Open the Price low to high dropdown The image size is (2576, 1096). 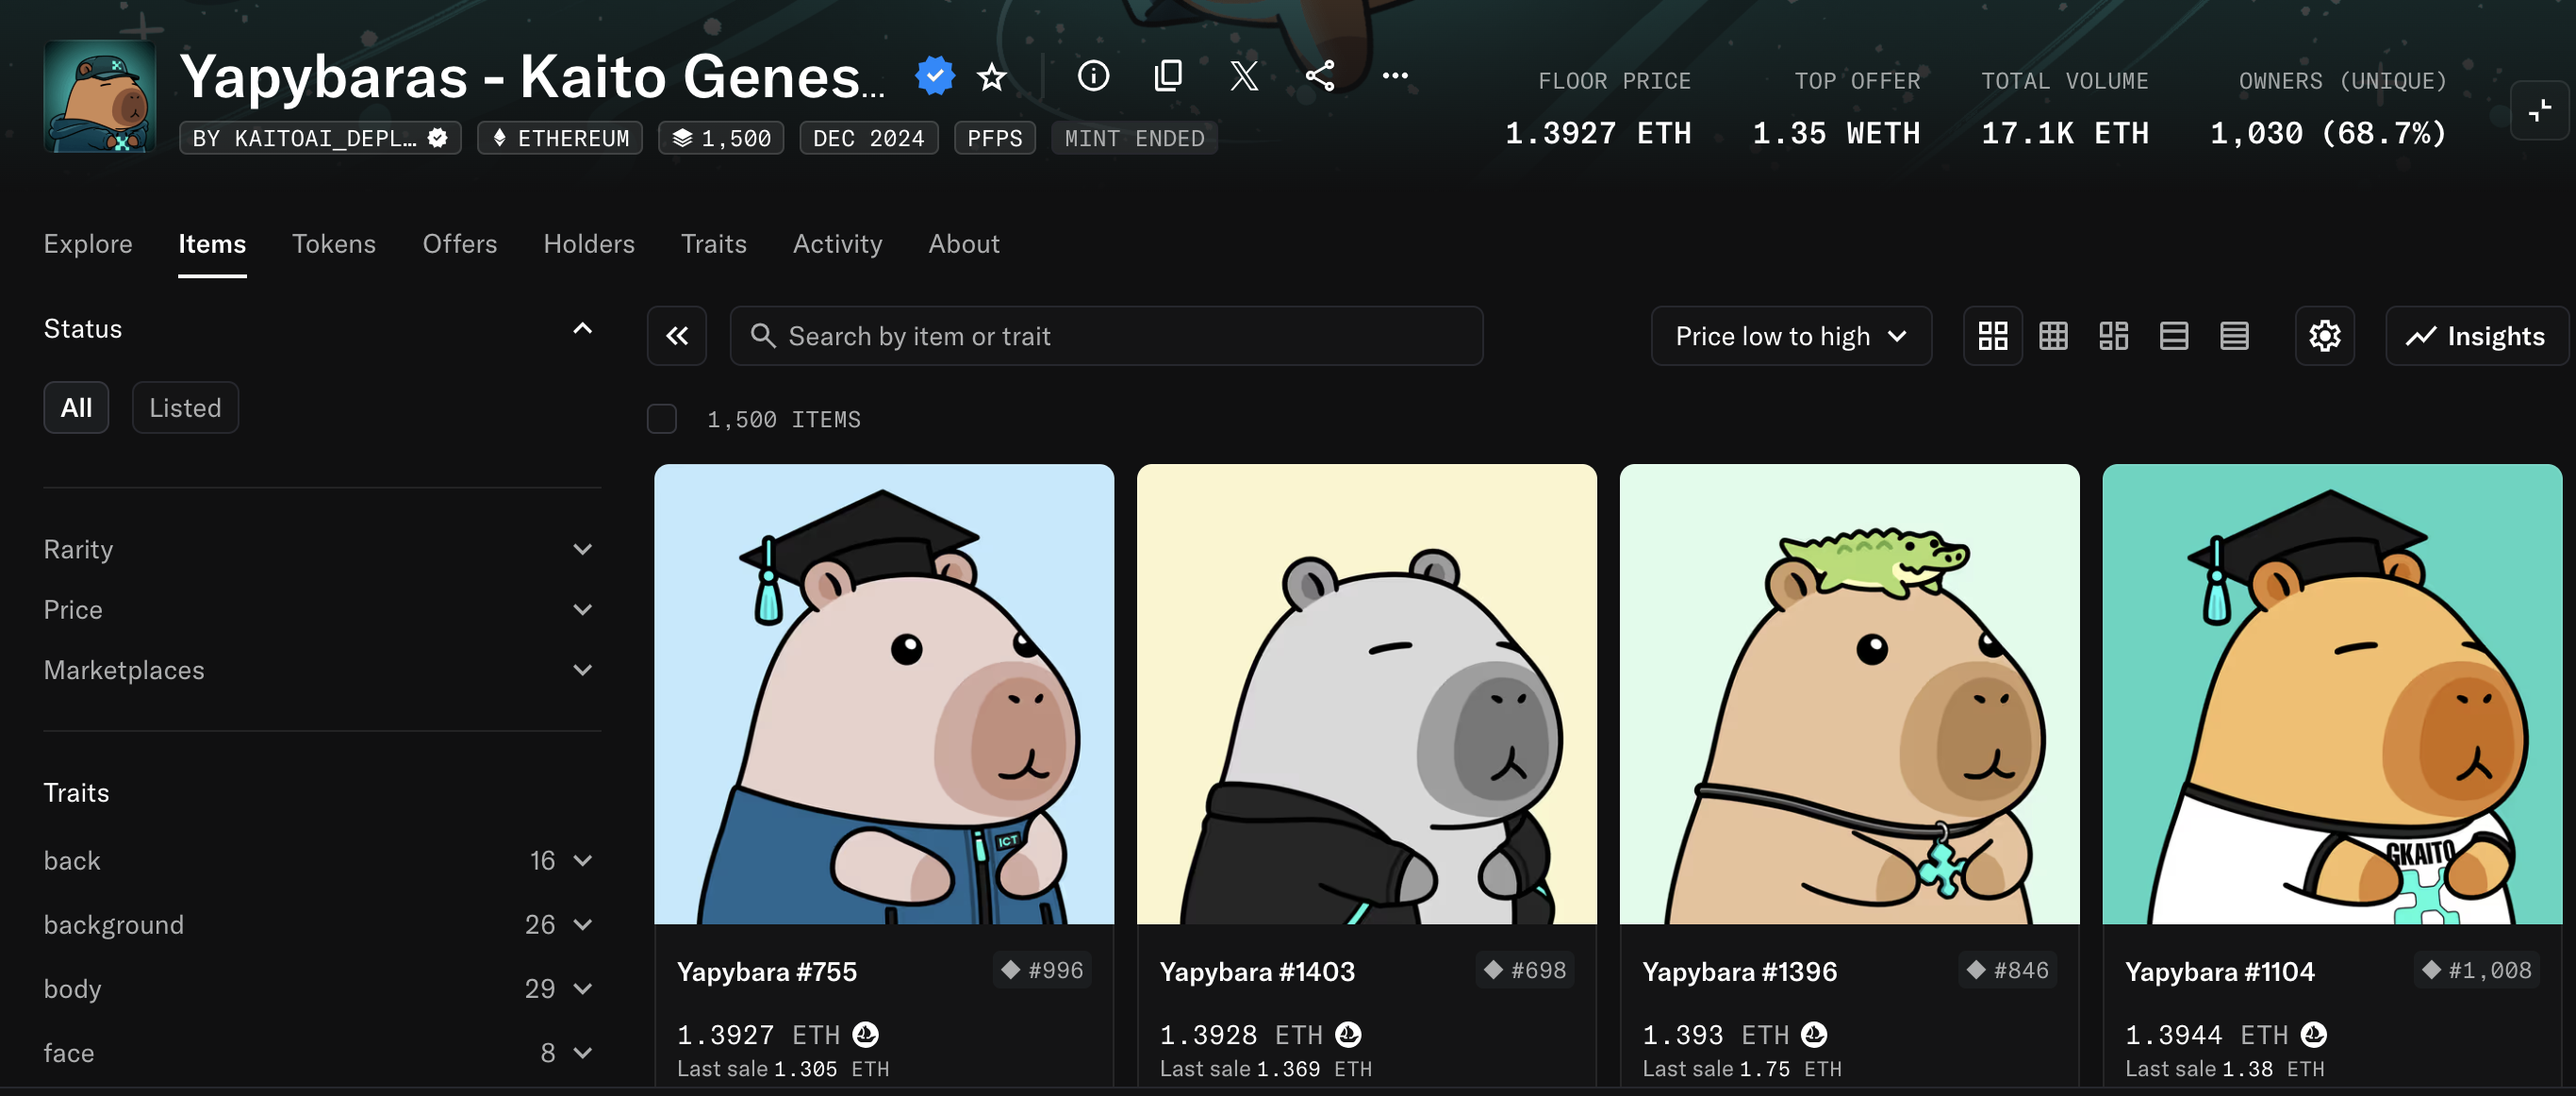click(1791, 336)
